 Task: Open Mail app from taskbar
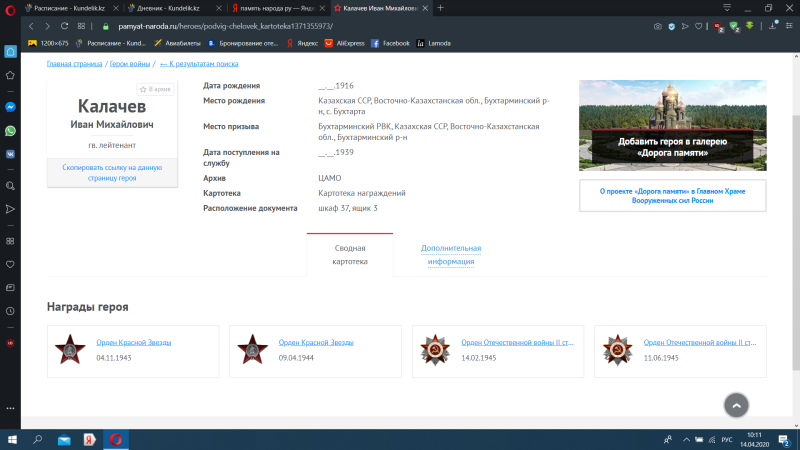tap(64, 439)
